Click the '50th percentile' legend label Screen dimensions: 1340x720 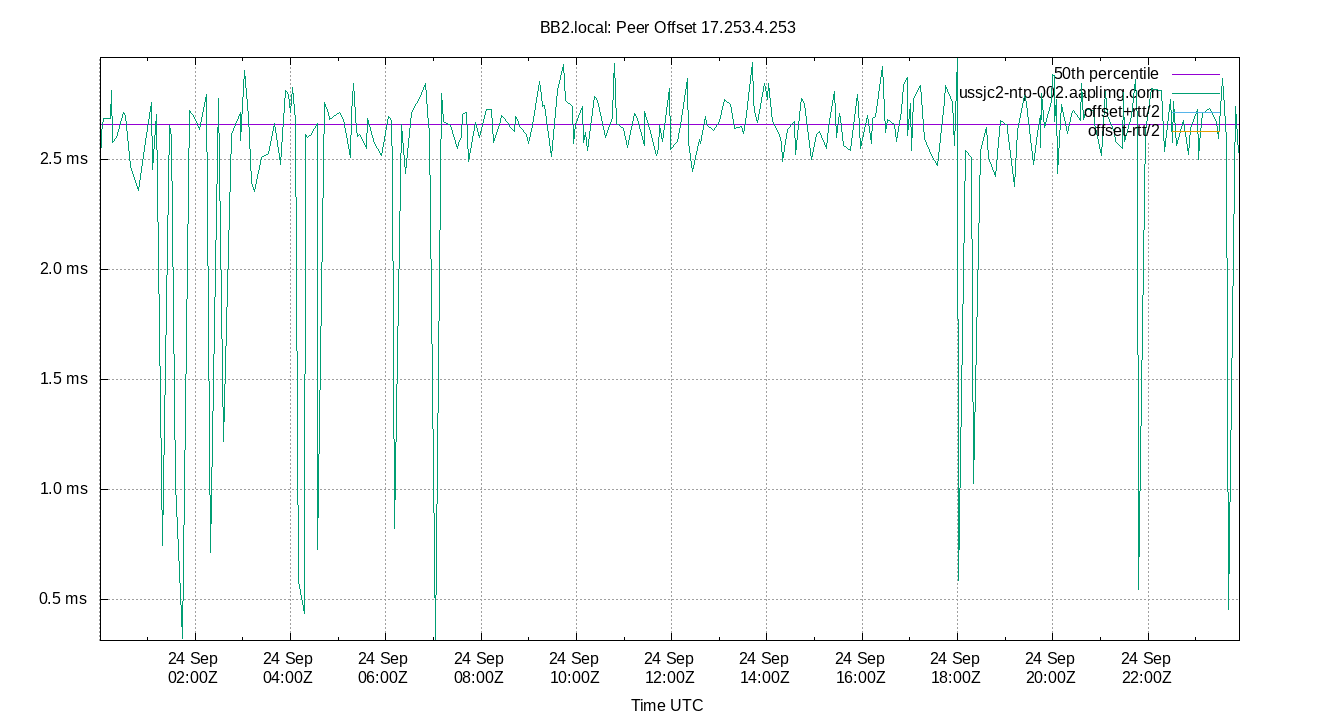(1106, 74)
